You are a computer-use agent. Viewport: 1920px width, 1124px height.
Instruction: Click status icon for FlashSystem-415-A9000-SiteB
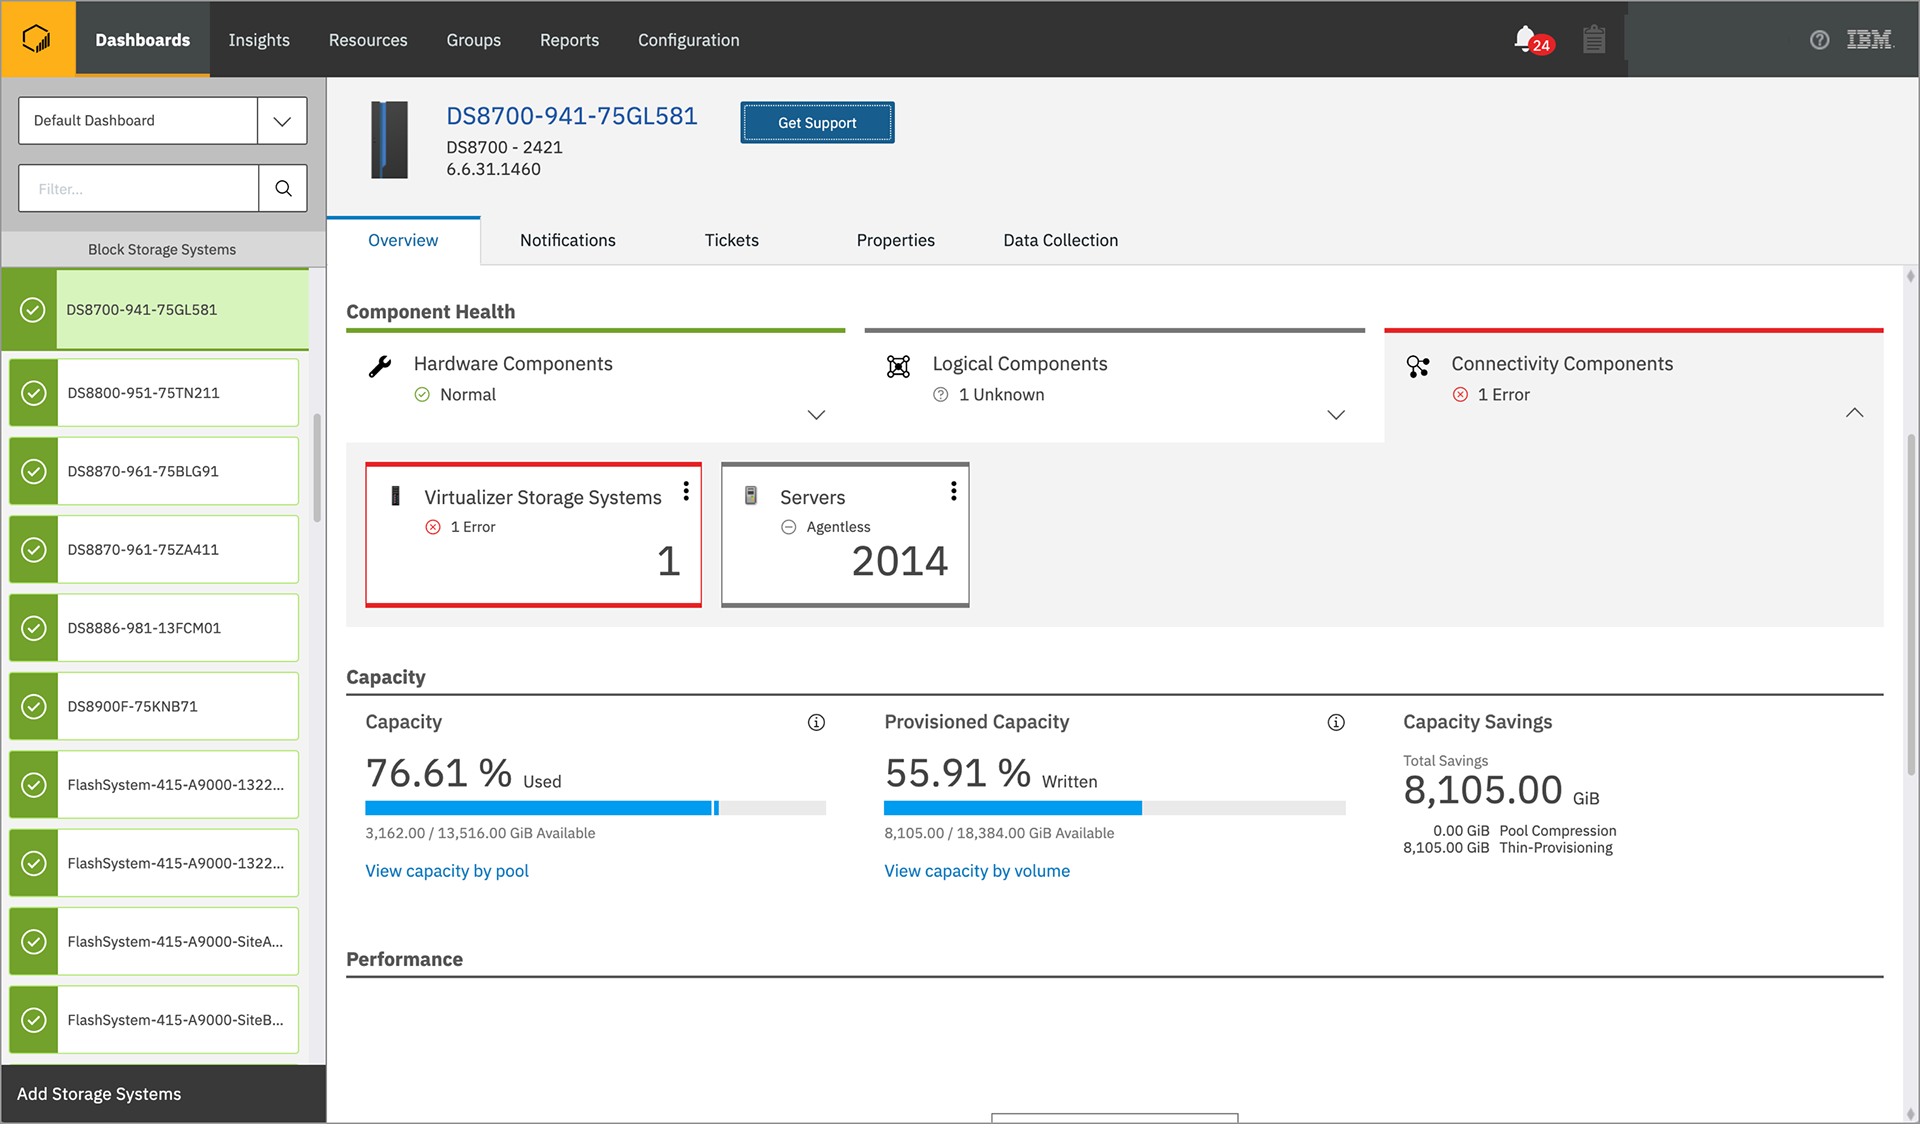tap(34, 1020)
